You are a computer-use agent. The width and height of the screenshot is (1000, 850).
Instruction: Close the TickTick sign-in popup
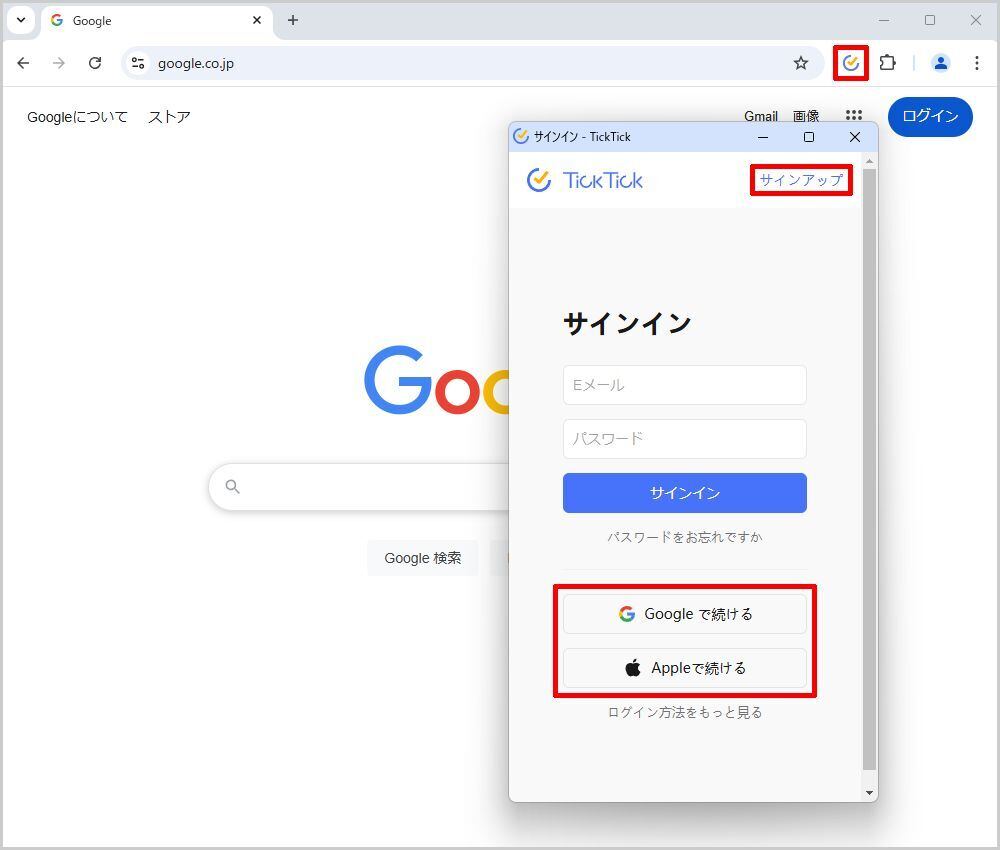click(855, 137)
